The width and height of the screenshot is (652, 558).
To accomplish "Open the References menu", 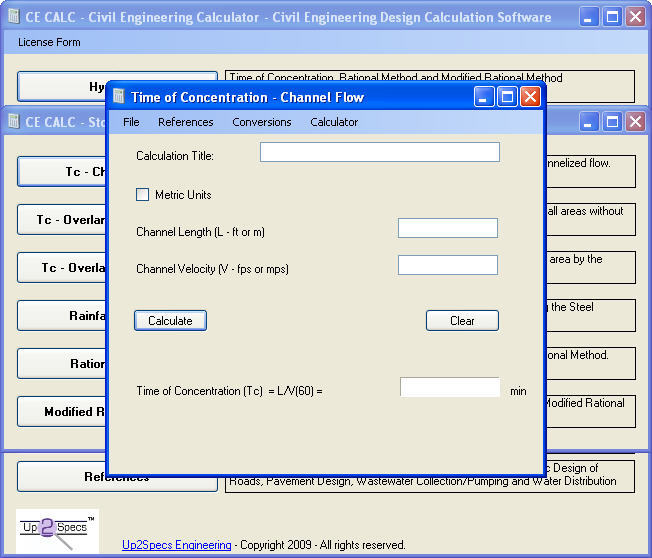I will [x=185, y=122].
